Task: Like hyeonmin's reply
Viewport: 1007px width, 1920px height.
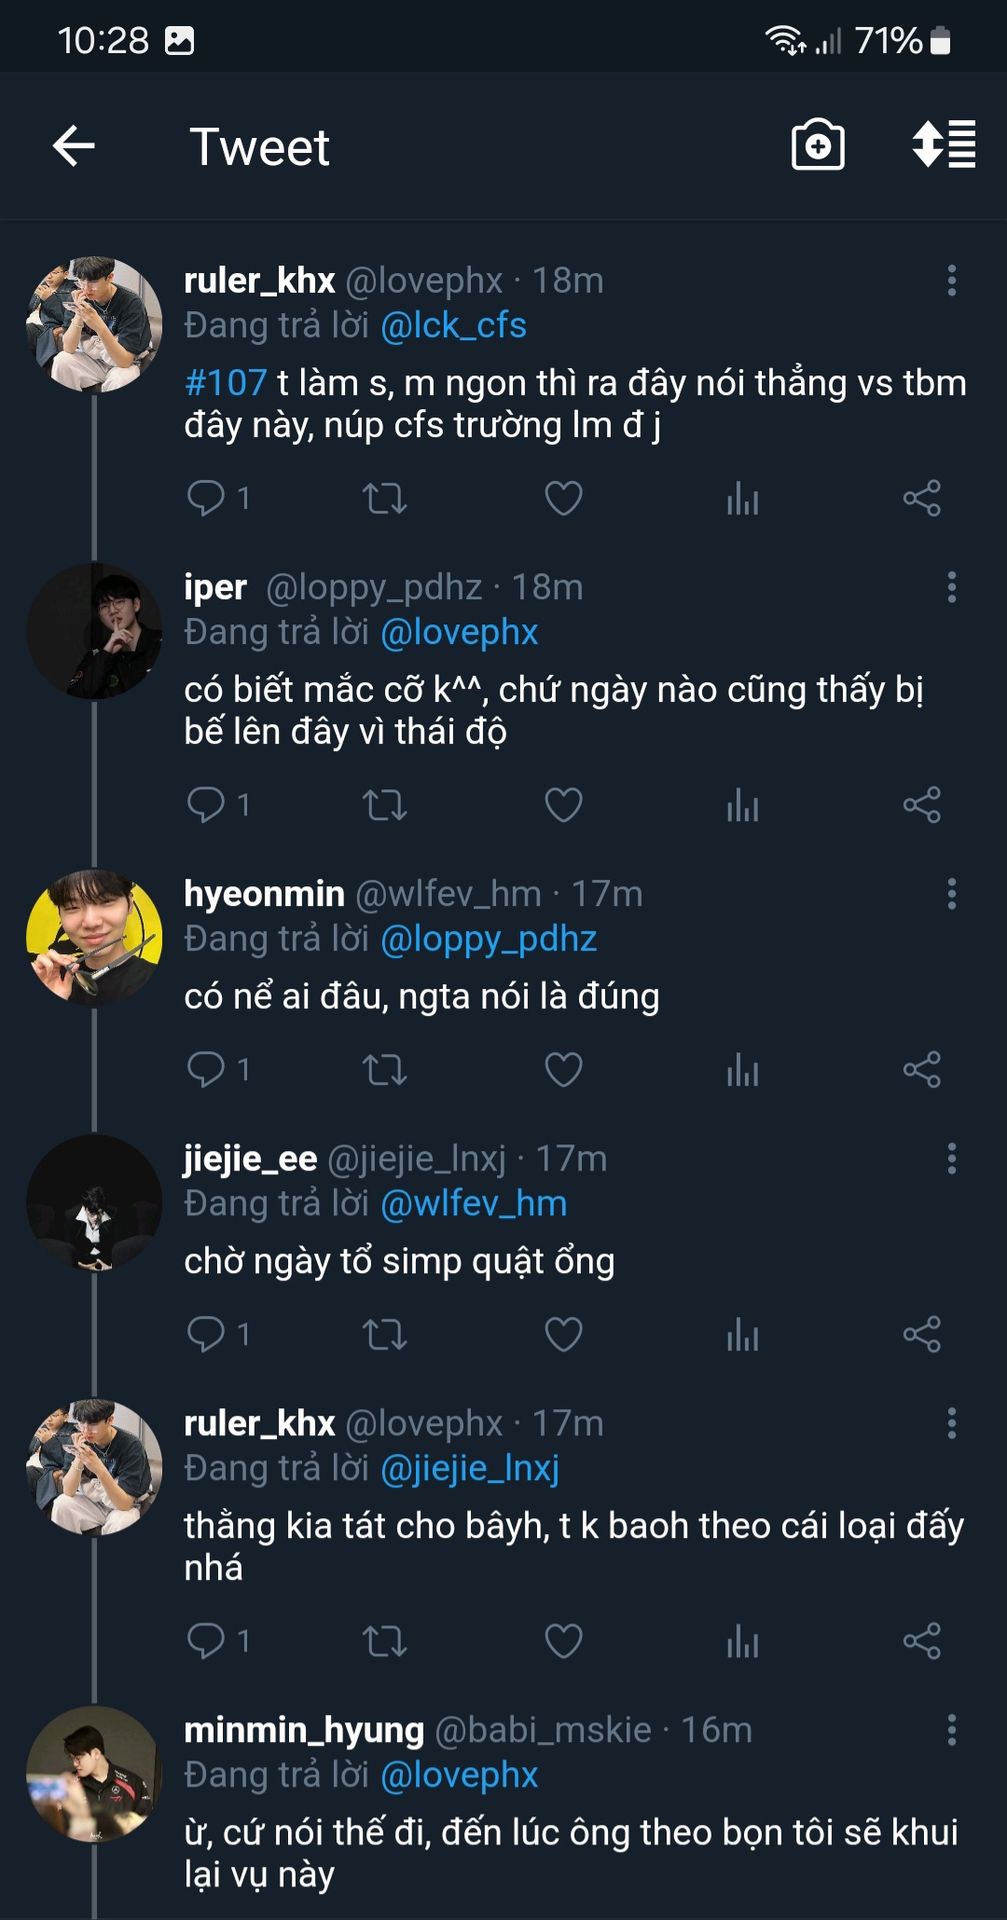Action: (563, 1069)
